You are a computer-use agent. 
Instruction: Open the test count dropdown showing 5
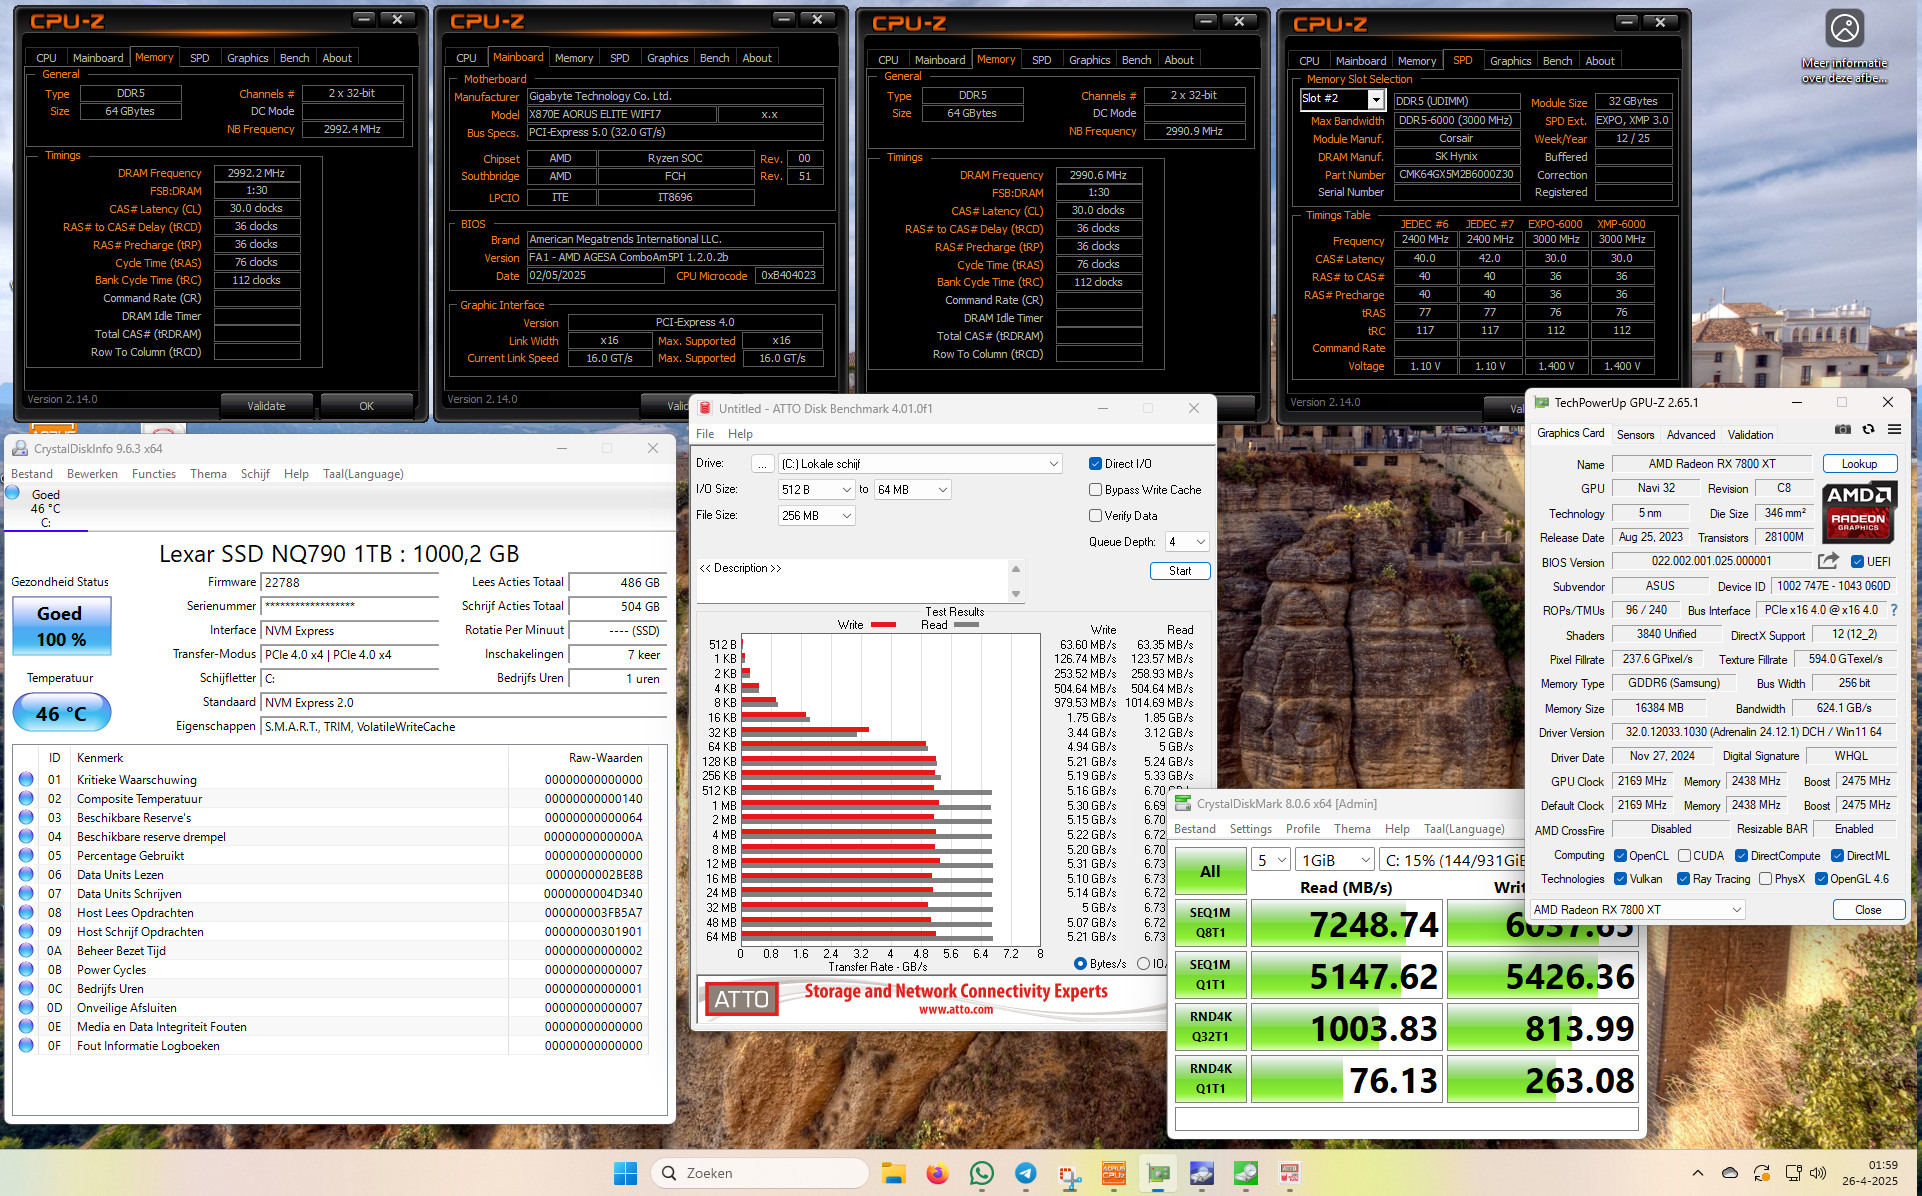click(x=1270, y=860)
